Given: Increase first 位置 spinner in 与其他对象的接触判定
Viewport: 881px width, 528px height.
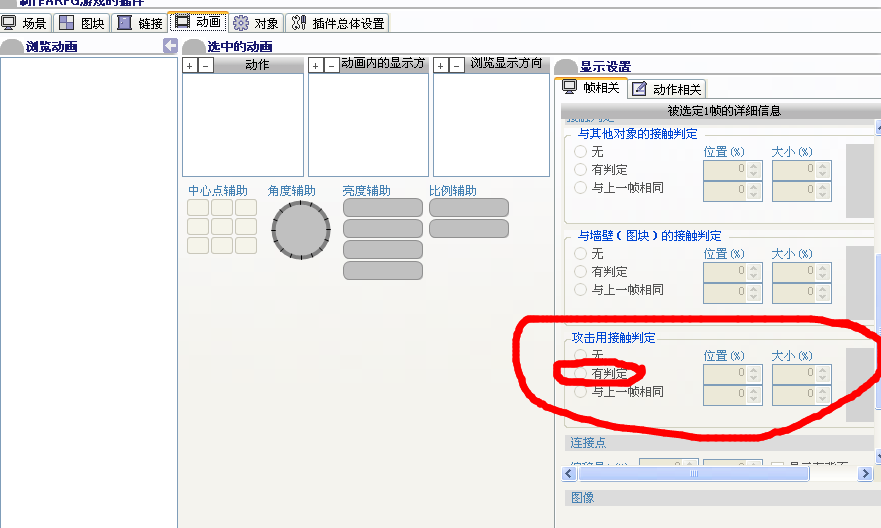Looking at the screenshot, I should pos(754,166).
